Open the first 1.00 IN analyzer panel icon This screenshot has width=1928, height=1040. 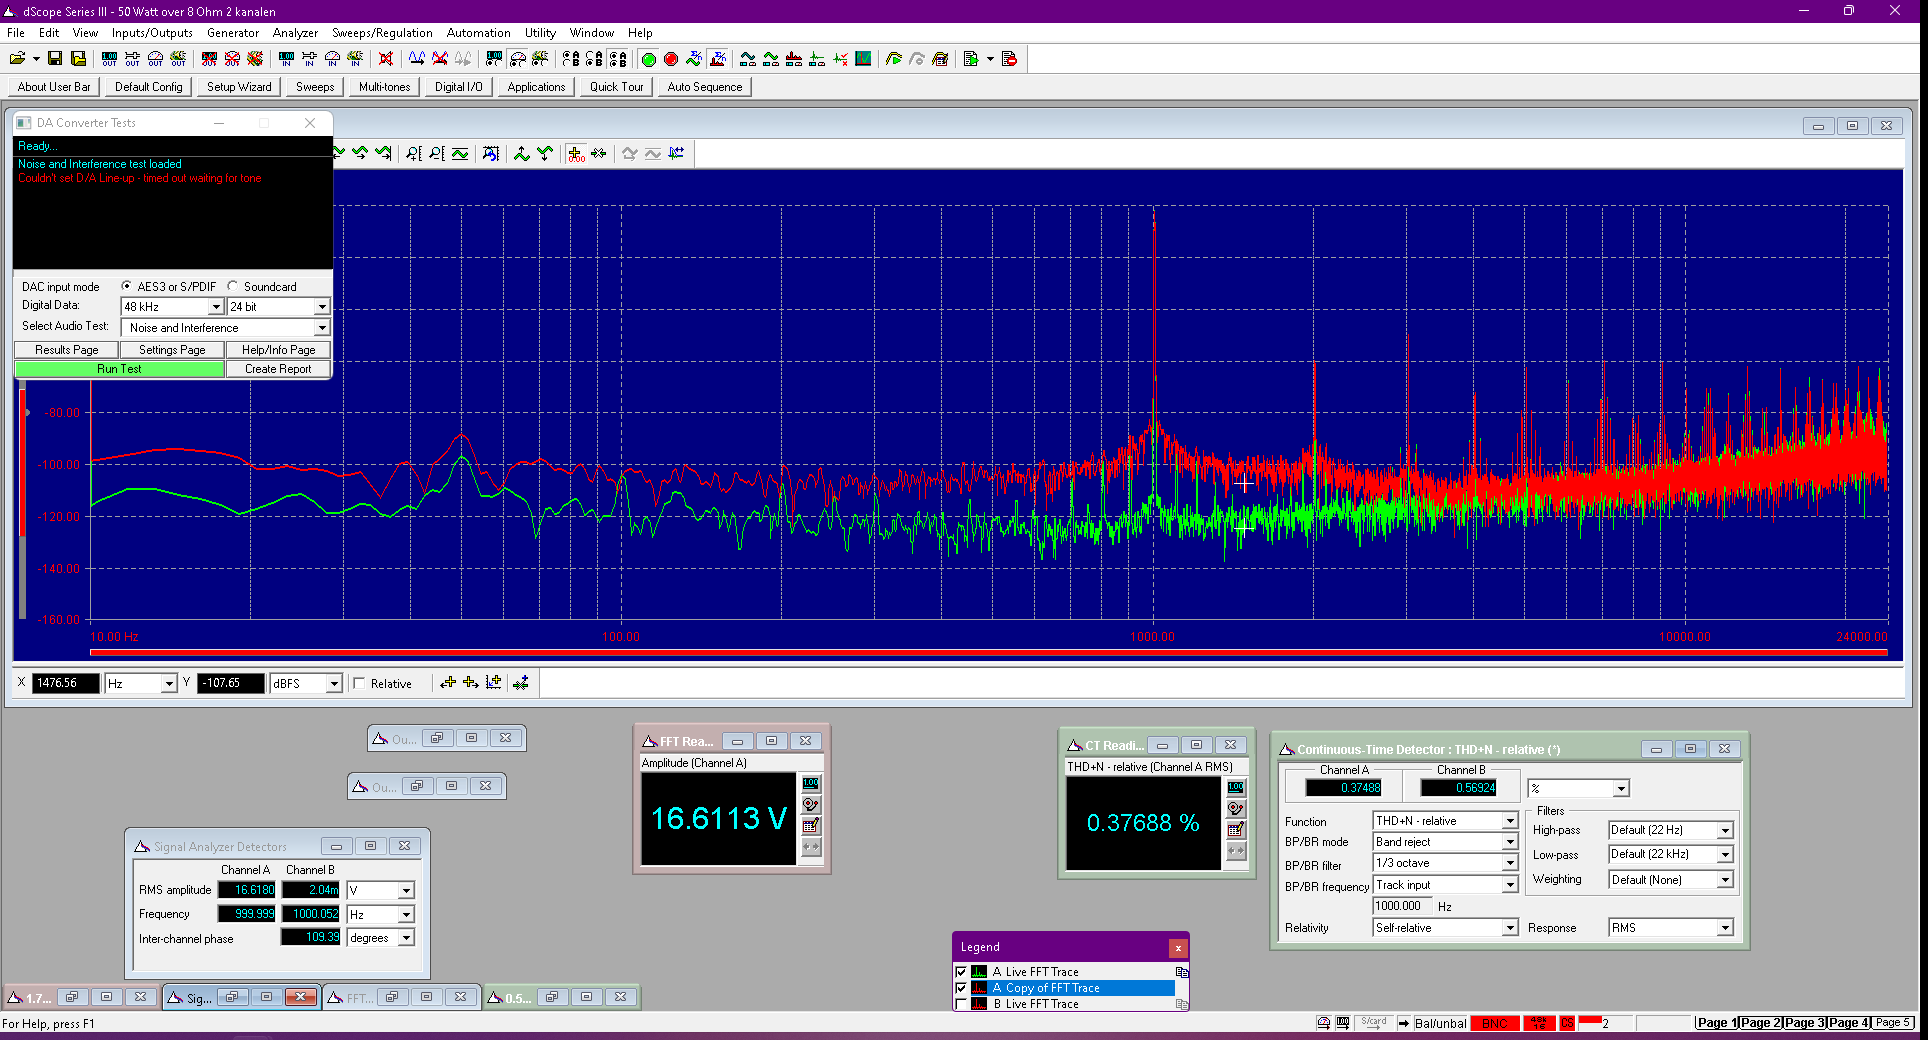286,59
